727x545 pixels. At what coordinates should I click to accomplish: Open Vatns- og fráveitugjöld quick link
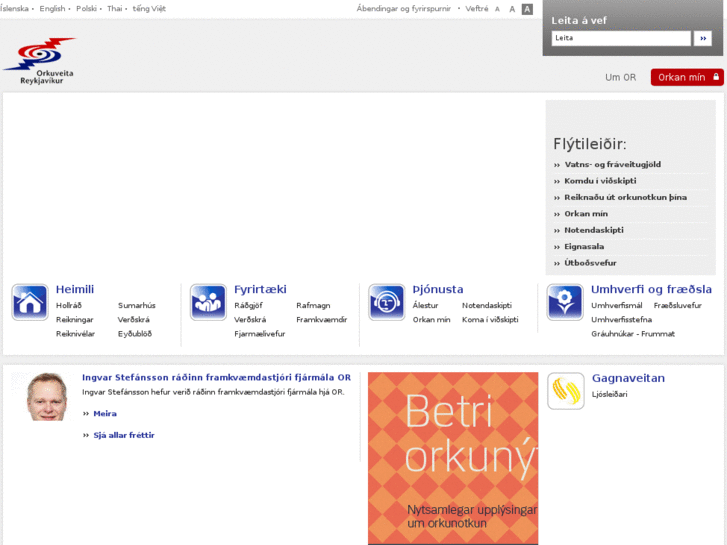click(612, 164)
